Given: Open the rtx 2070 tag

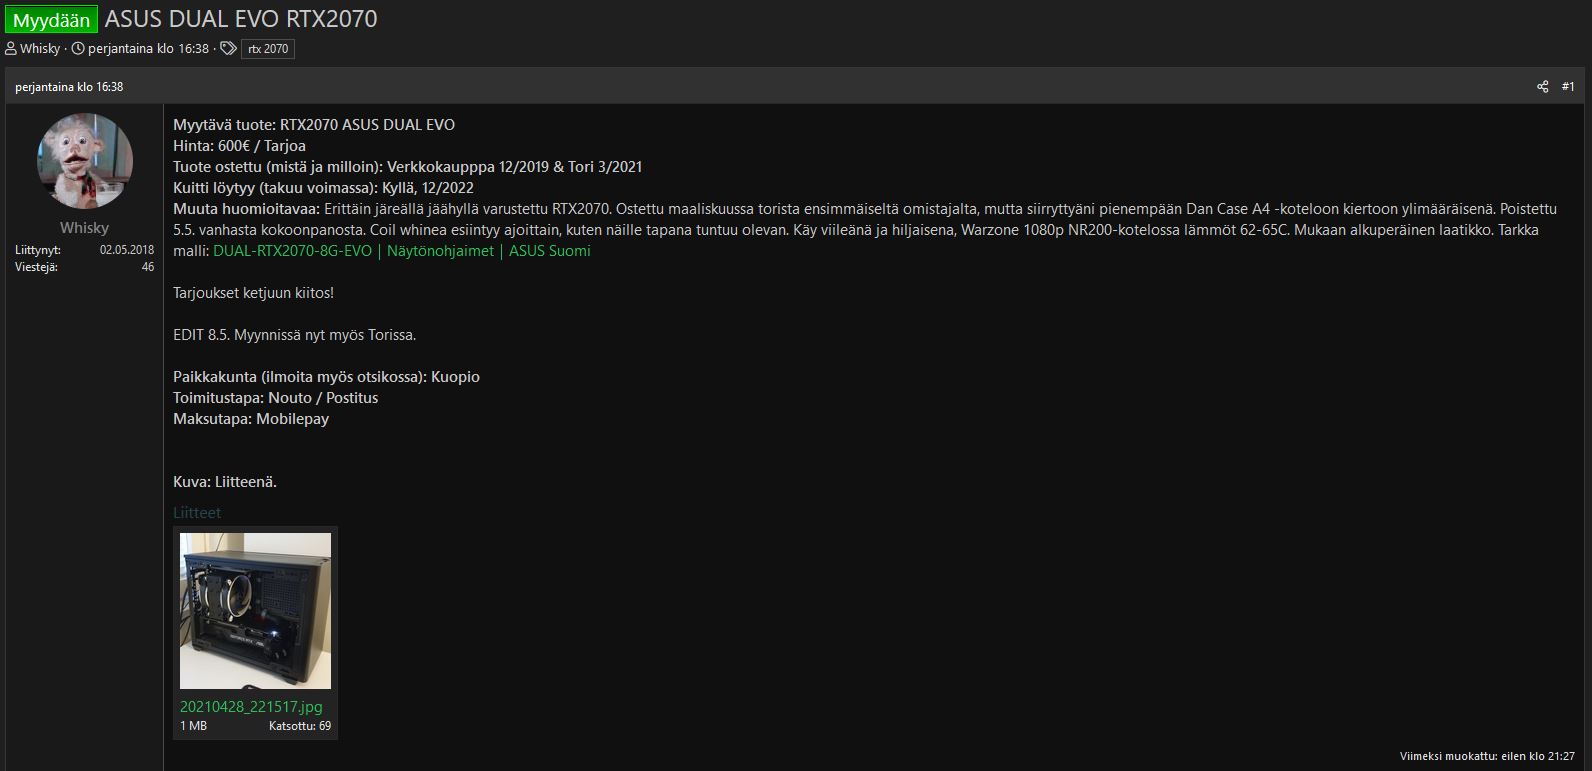Looking at the screenshot, I should 268,49.
